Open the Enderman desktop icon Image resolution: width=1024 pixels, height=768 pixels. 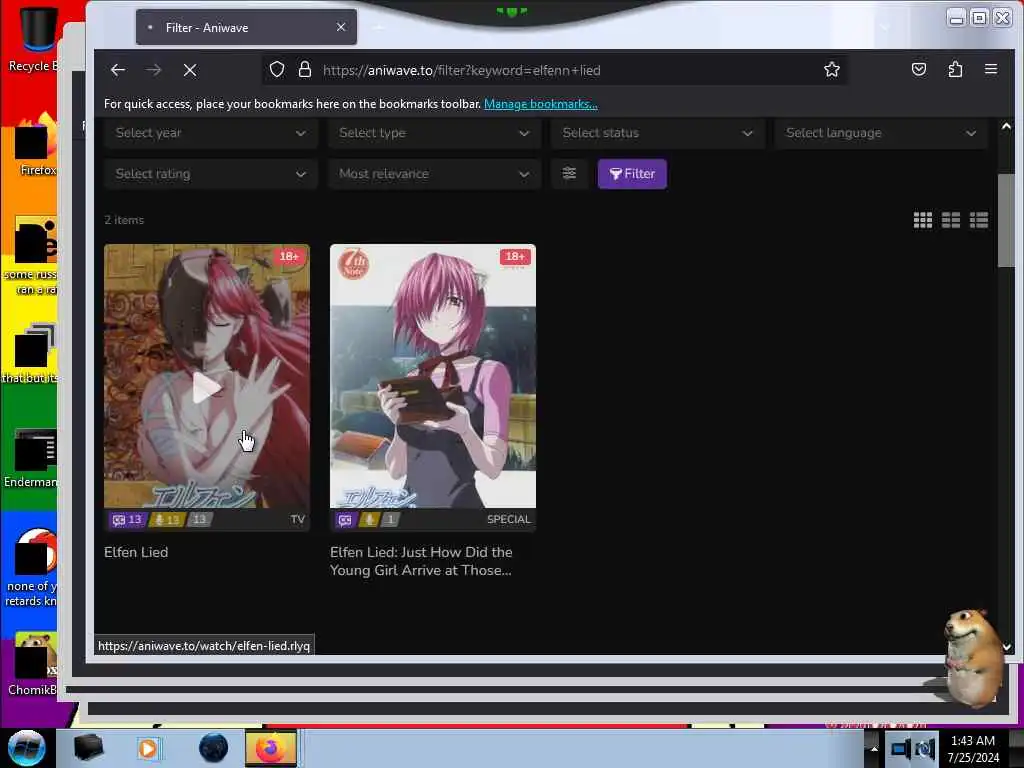(33, 458)
